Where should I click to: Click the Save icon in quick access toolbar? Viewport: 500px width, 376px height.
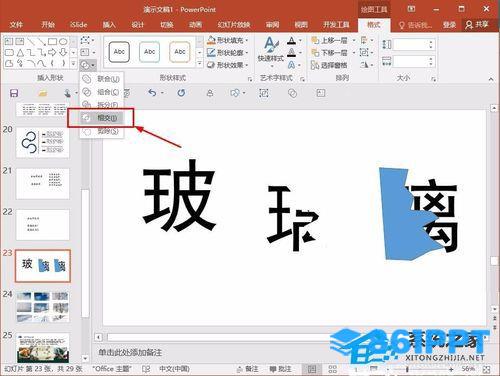coord(14,93)
